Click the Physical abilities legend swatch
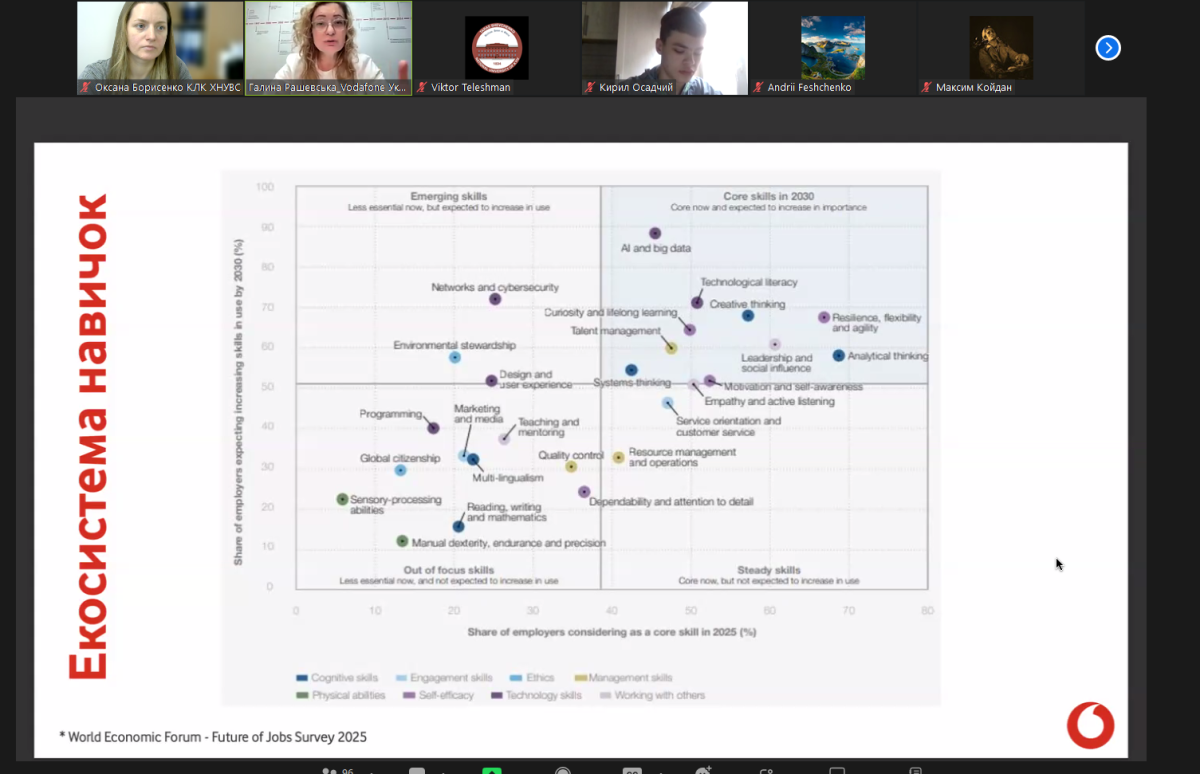The height and width of the screenshot is (774, 1200). (302, 695)
